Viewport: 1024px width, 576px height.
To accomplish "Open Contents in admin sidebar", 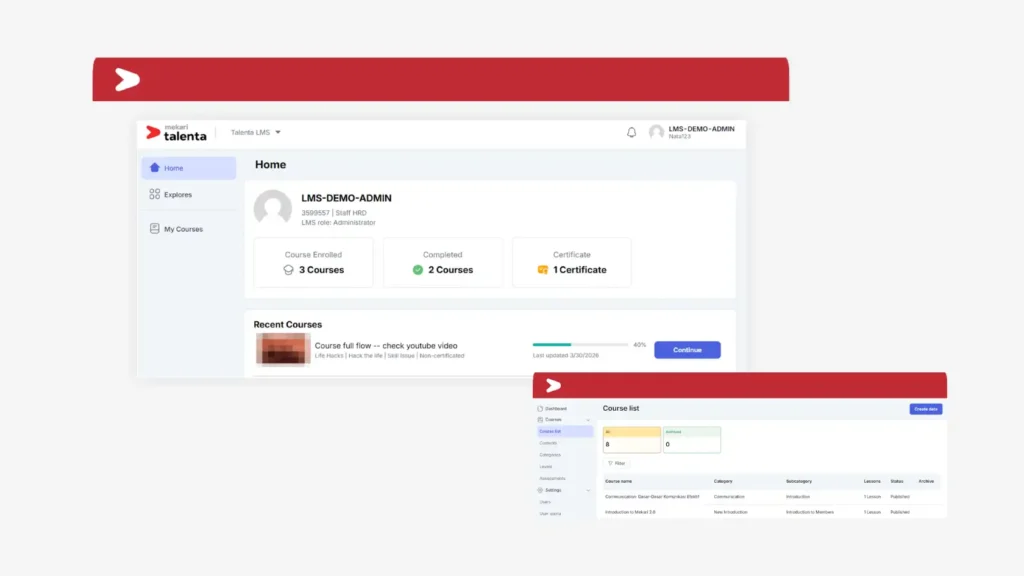I will (x=548, y=443).
